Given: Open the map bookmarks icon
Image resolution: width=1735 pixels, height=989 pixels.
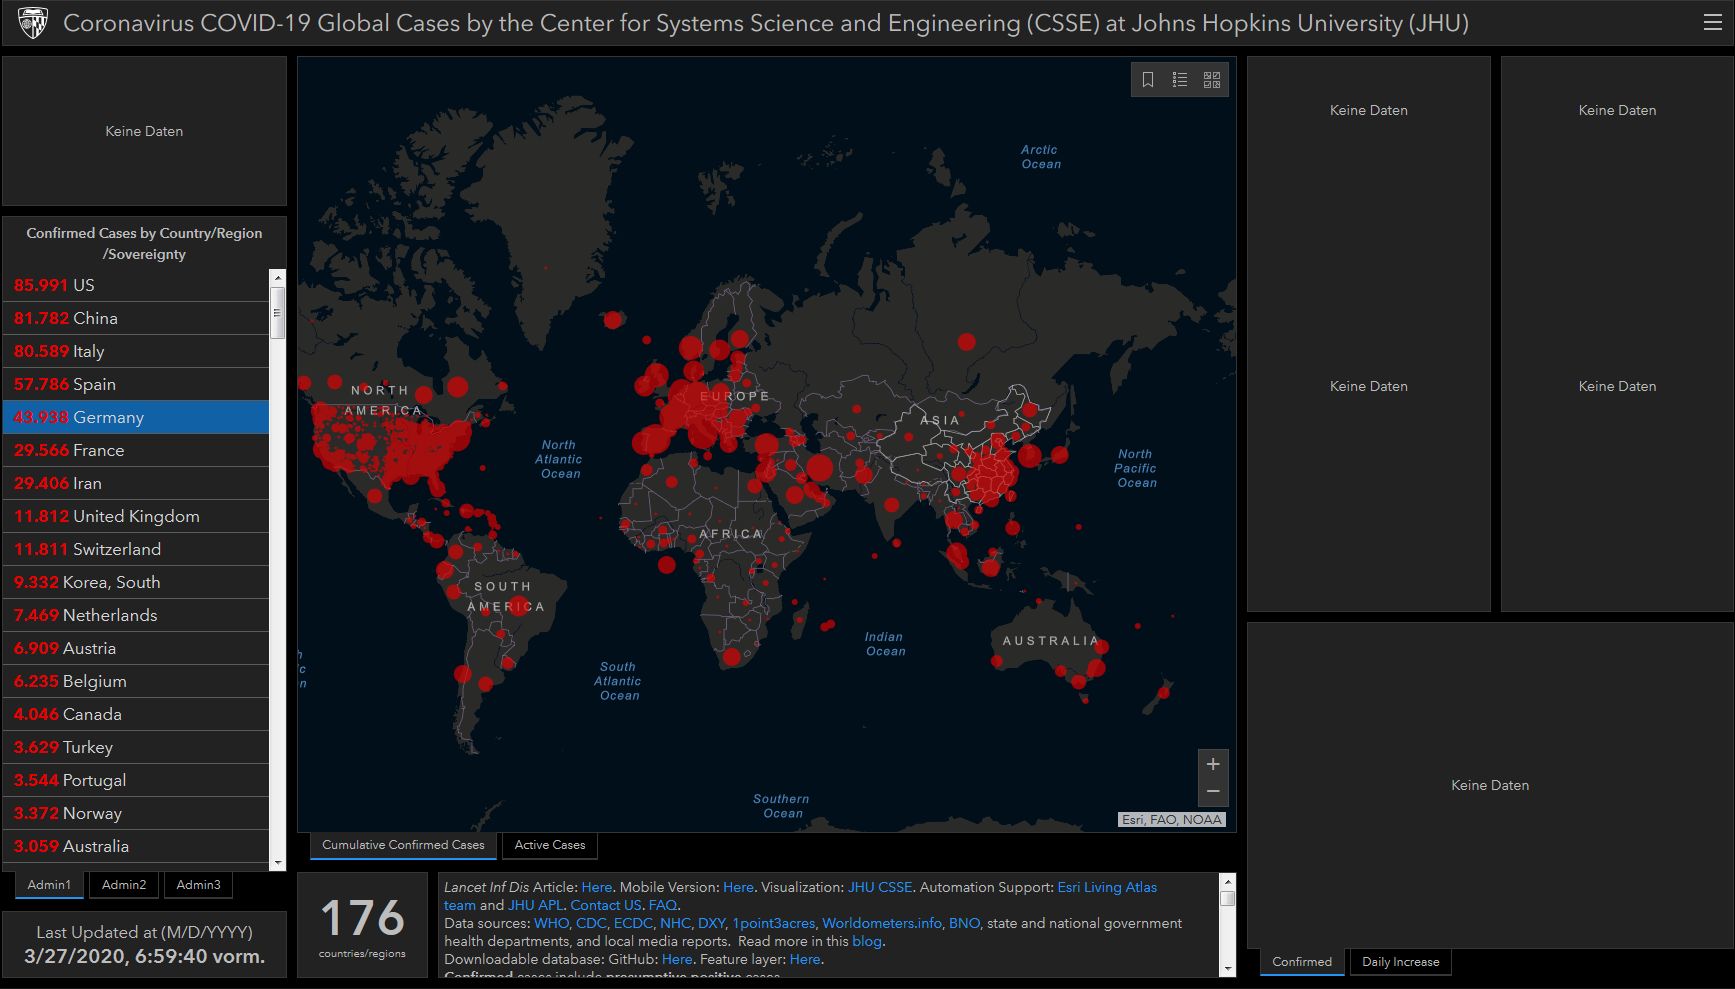Looking at the screenshot, I should (1148, 80).
